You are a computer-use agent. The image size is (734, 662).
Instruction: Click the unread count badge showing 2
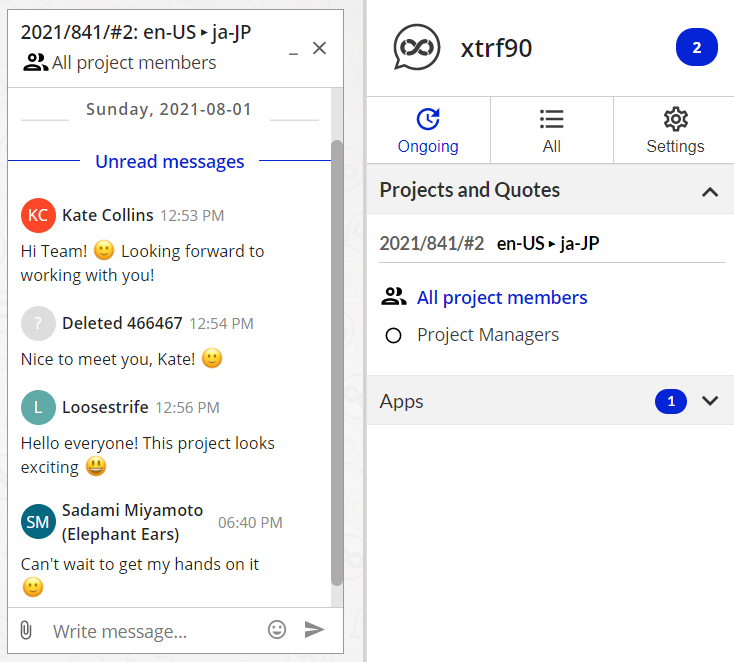(697, 47)
